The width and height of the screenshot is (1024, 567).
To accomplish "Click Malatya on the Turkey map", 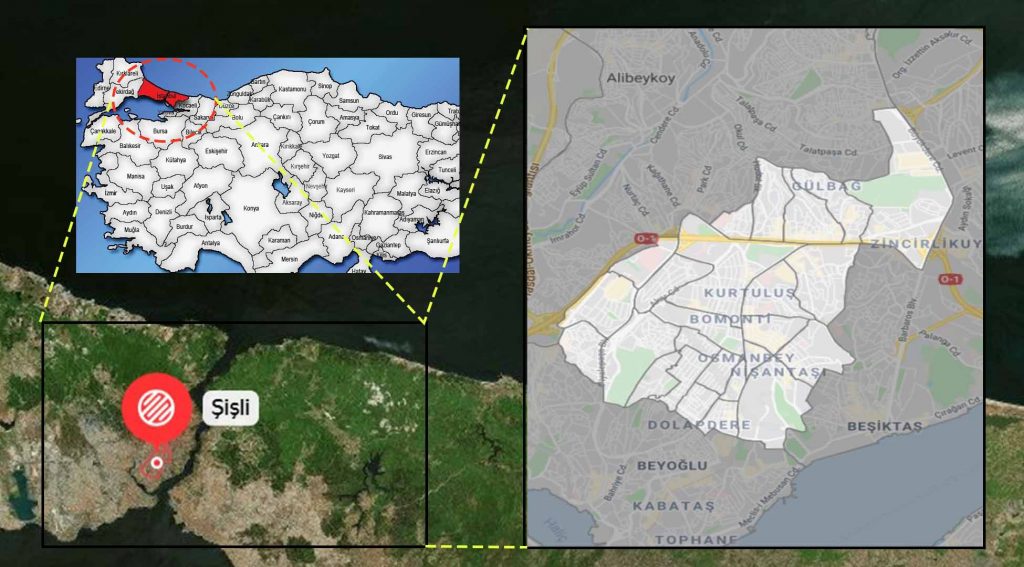I will point(406,193).
